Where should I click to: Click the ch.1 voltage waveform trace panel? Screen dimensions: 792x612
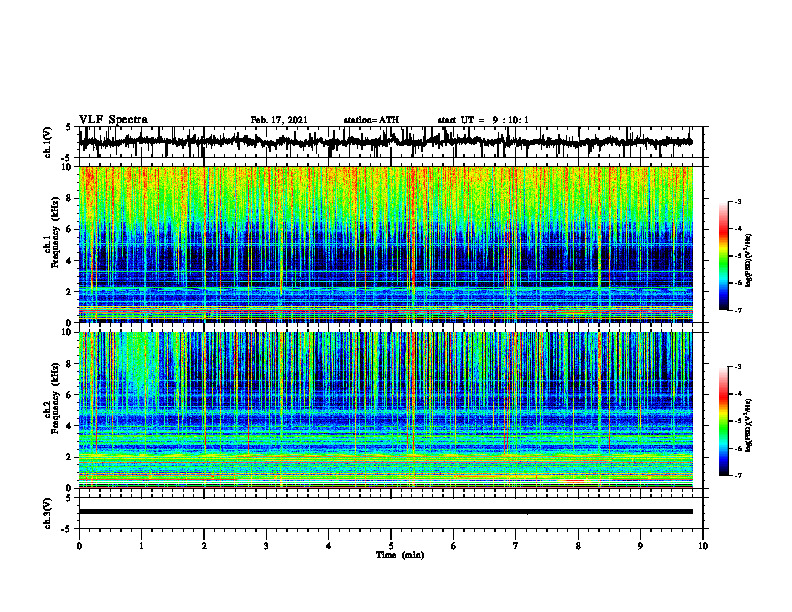tap(390, 142)
